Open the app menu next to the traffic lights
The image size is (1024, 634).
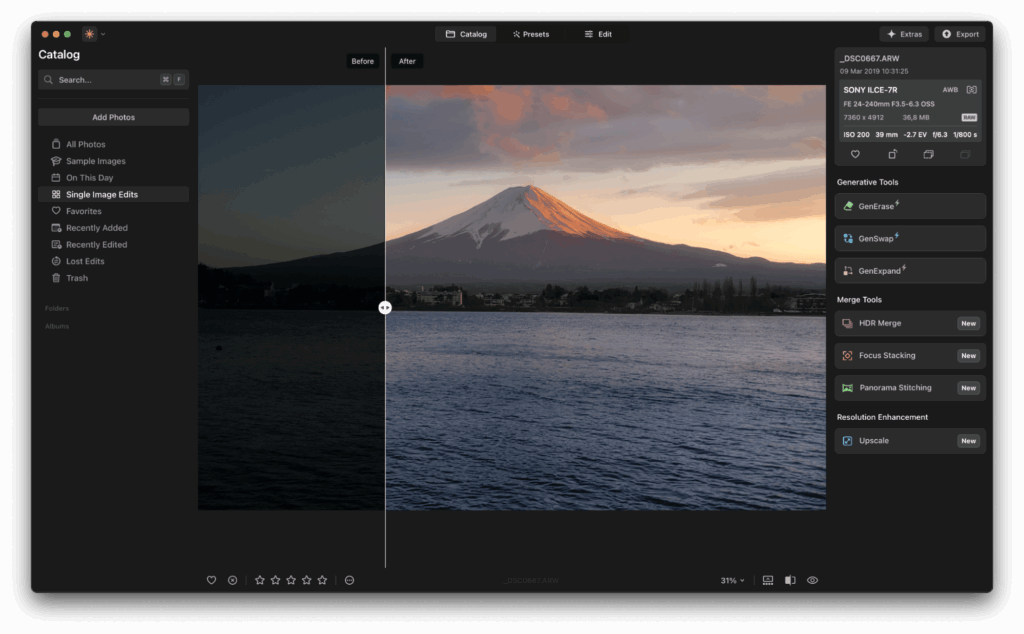tap(89, 33)
